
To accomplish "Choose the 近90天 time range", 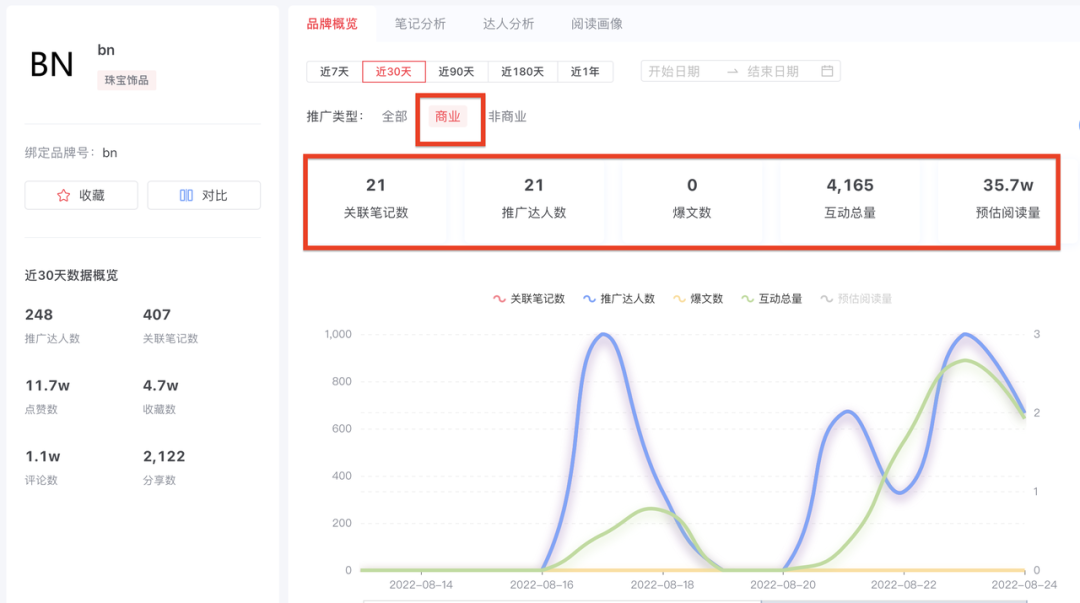I will pos(456,71).
